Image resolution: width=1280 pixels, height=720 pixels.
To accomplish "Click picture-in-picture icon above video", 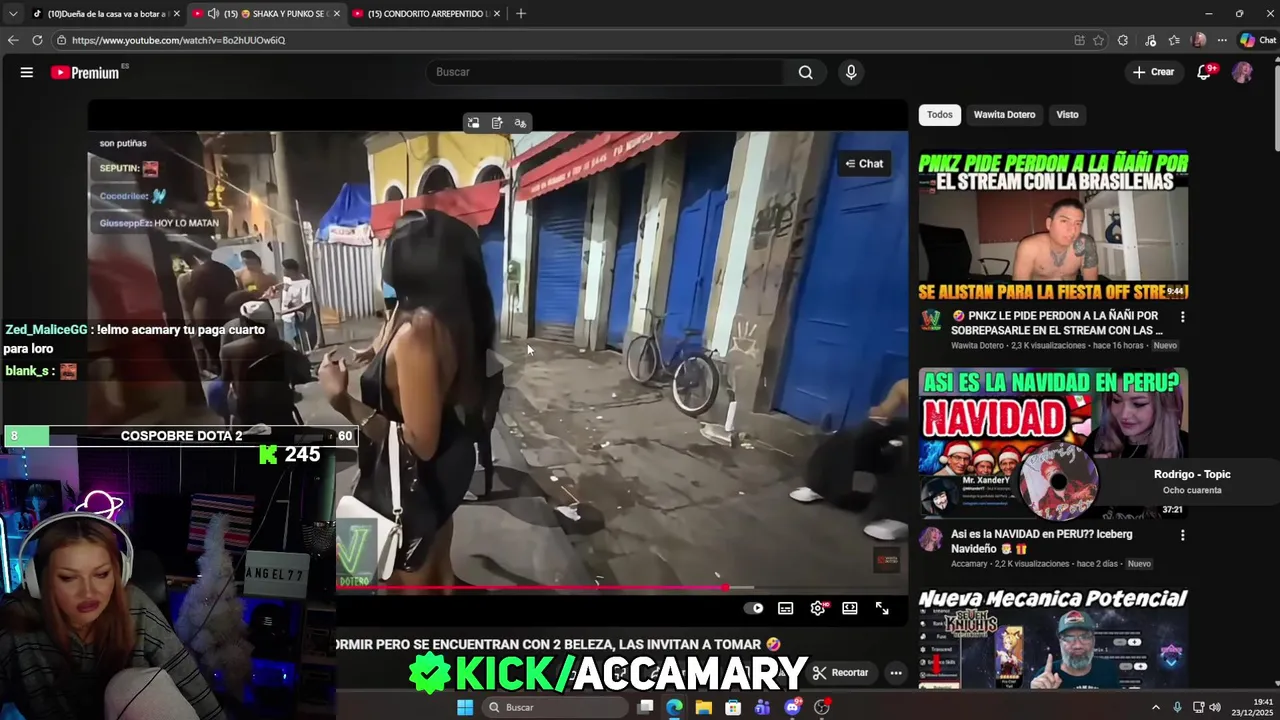I will 473,123.
